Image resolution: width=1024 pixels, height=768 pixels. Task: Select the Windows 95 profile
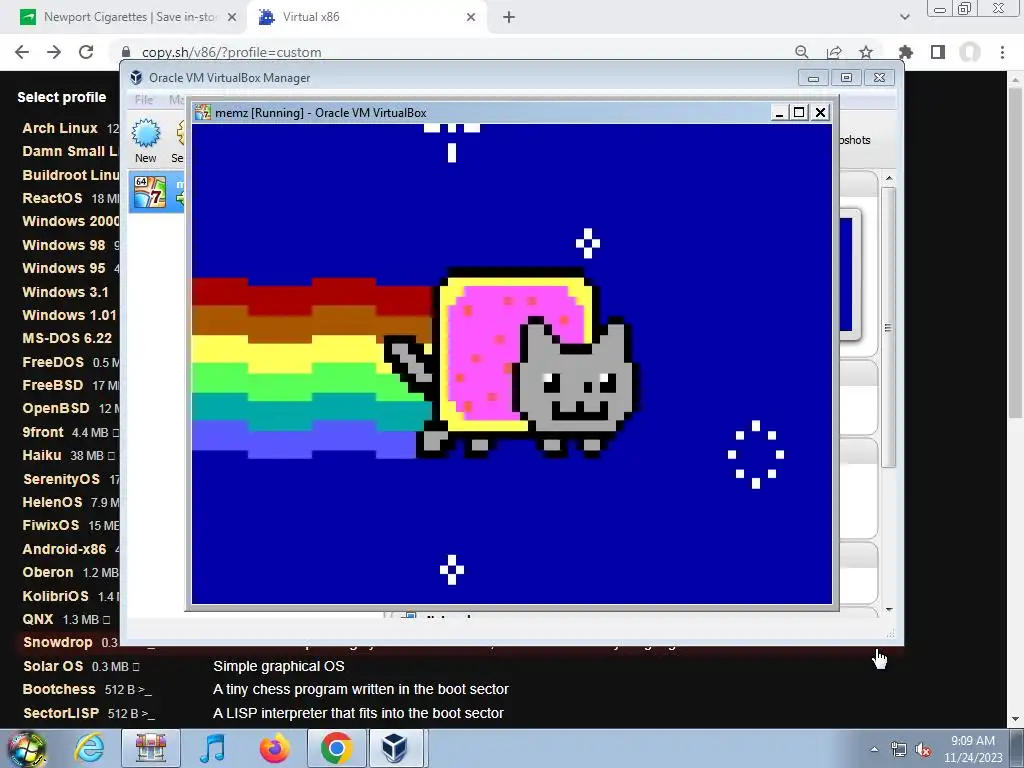pyautogui.click(x=63, y=268)
